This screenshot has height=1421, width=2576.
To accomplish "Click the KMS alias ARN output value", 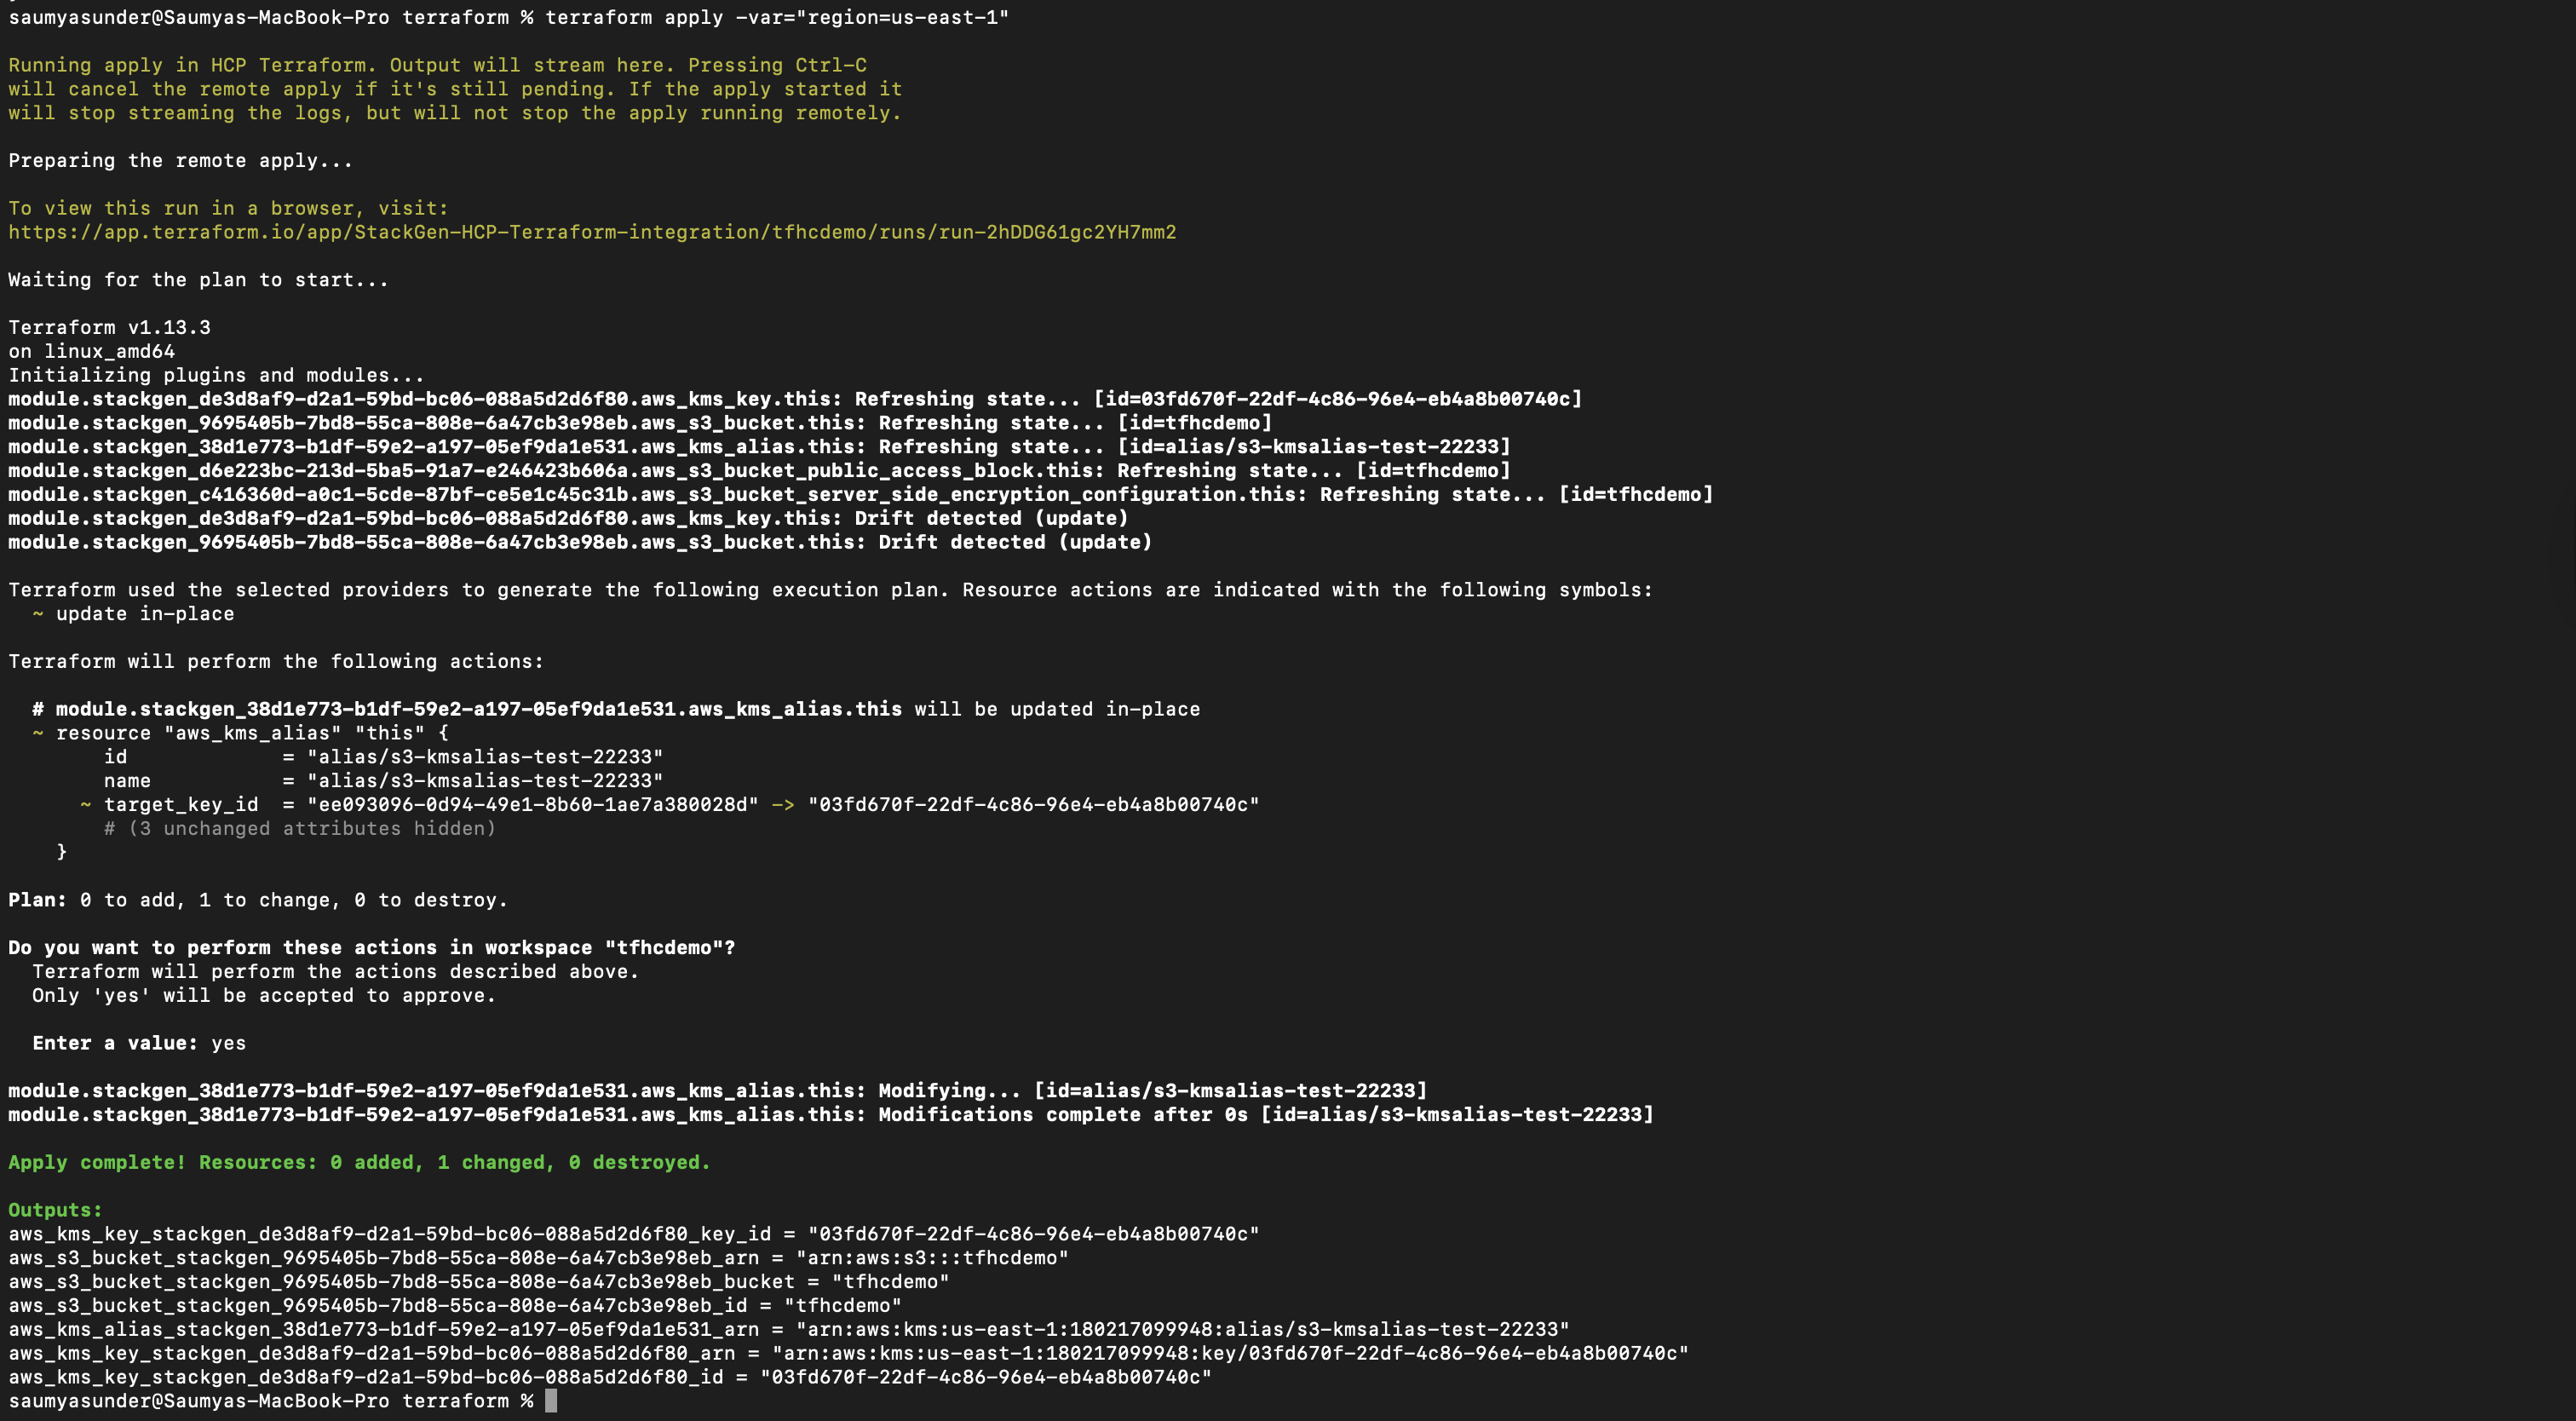I will (1183, 1329).
